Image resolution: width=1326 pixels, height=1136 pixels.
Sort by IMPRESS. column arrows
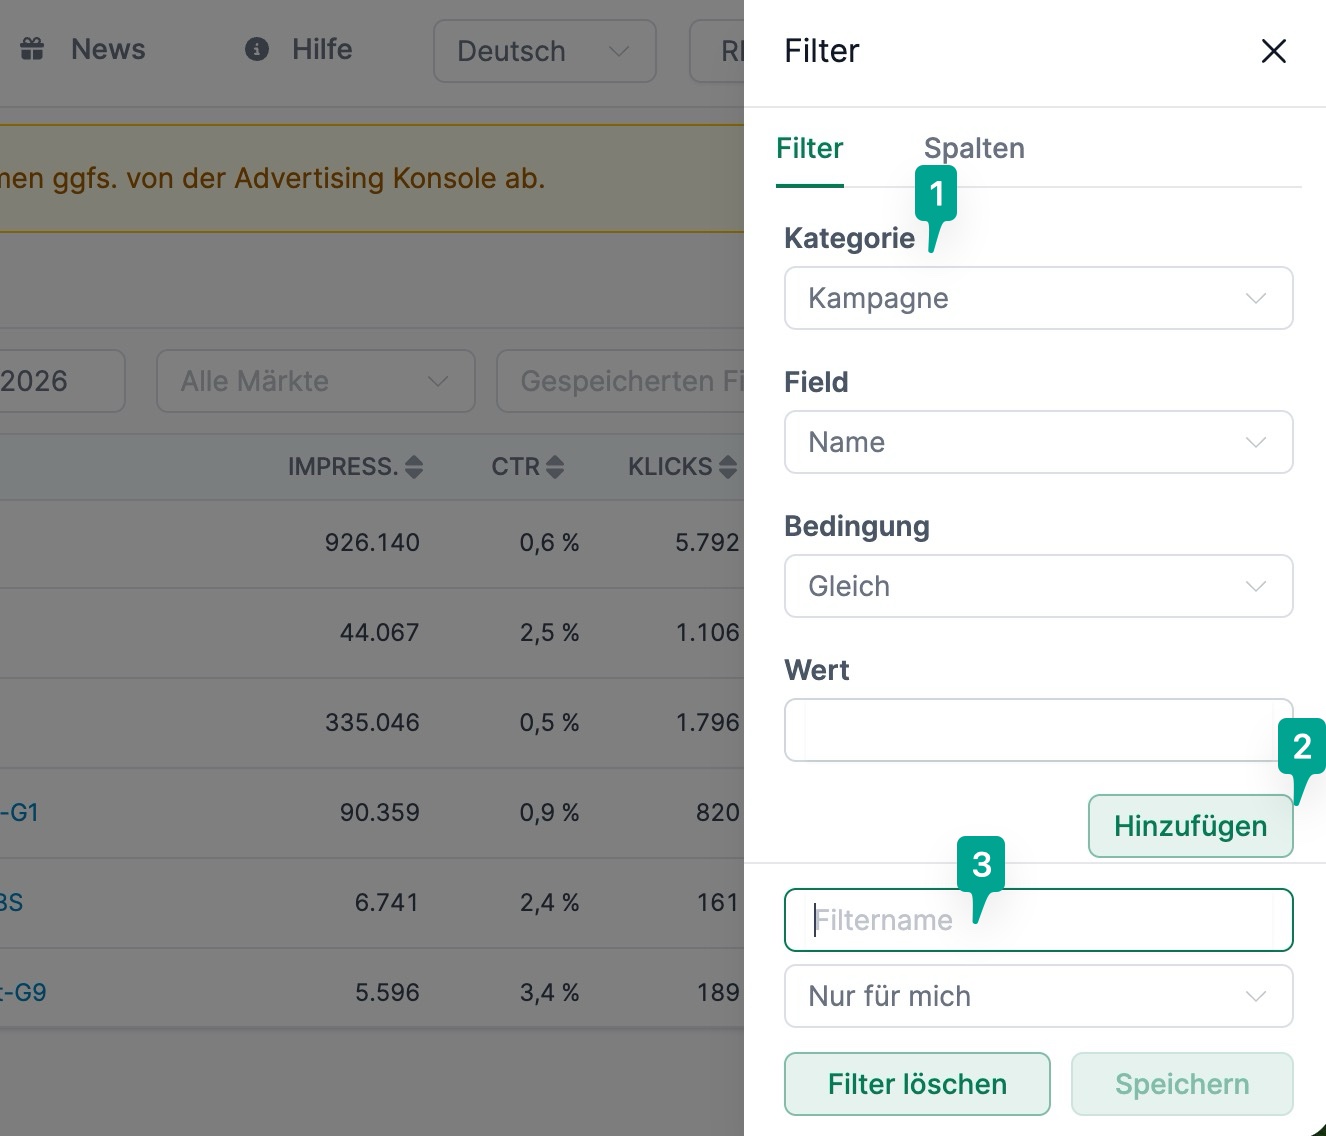[414, 467]
